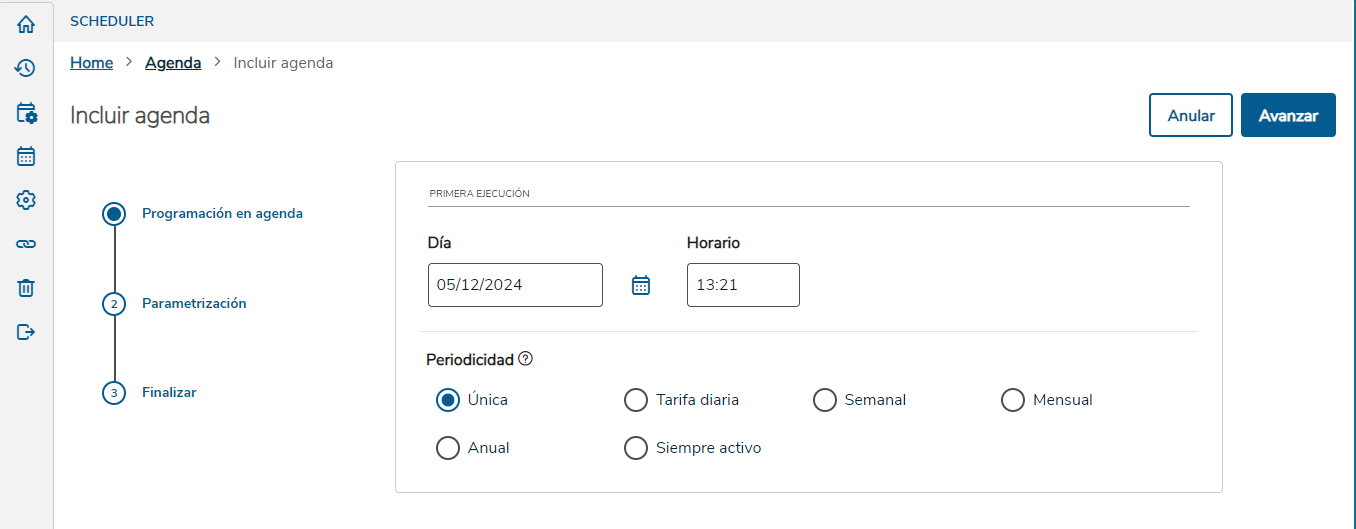Select the Única periodicity option

(x=448, y=400)
